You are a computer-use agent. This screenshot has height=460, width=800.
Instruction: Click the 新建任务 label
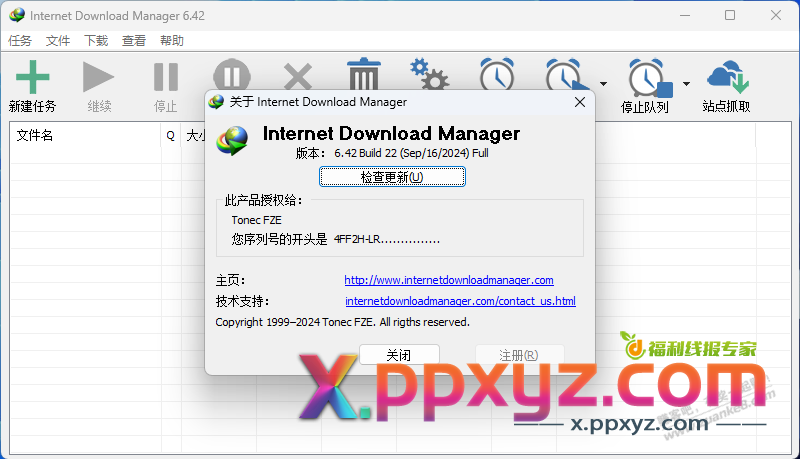point(32,106)
